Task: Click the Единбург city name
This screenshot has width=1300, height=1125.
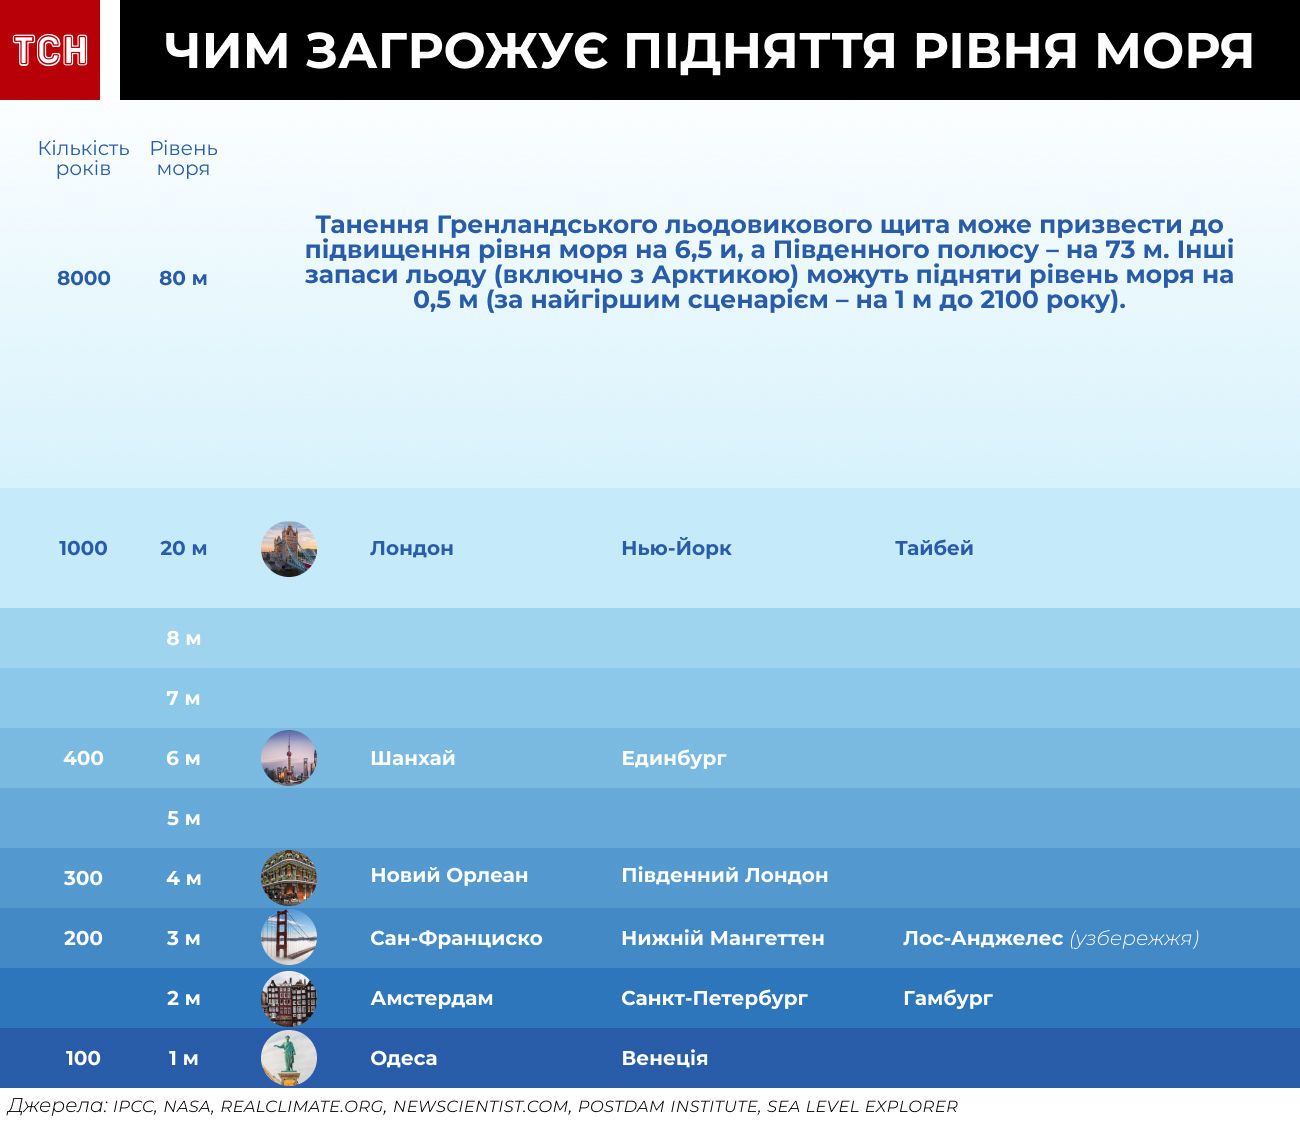Action: click(674, 758)
